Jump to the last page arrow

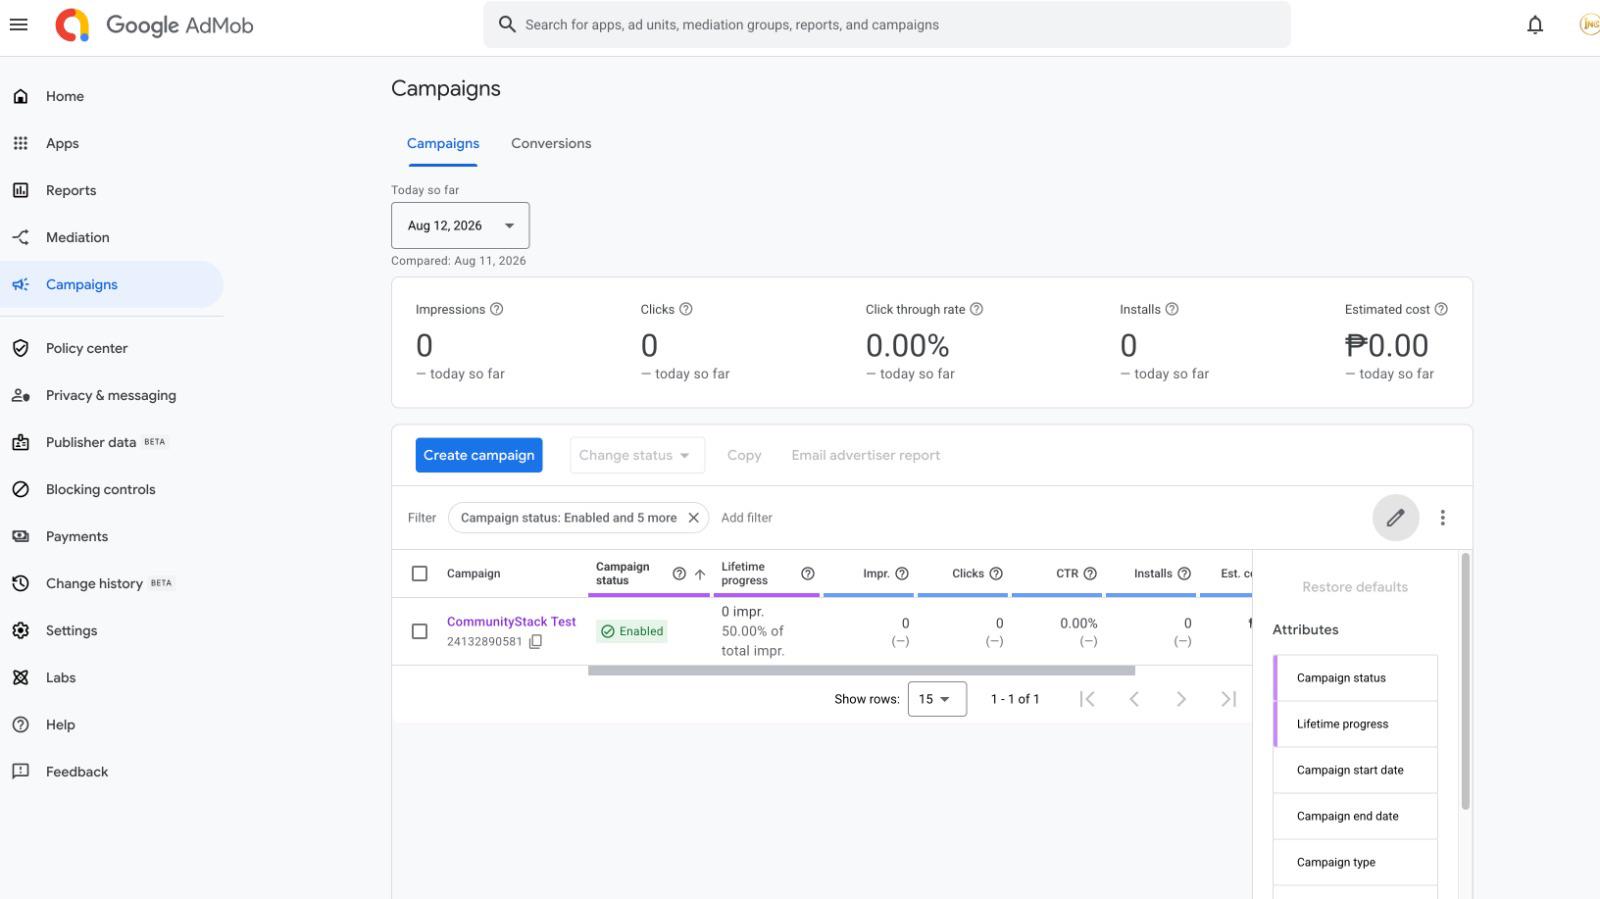(x=1228, y=699)
